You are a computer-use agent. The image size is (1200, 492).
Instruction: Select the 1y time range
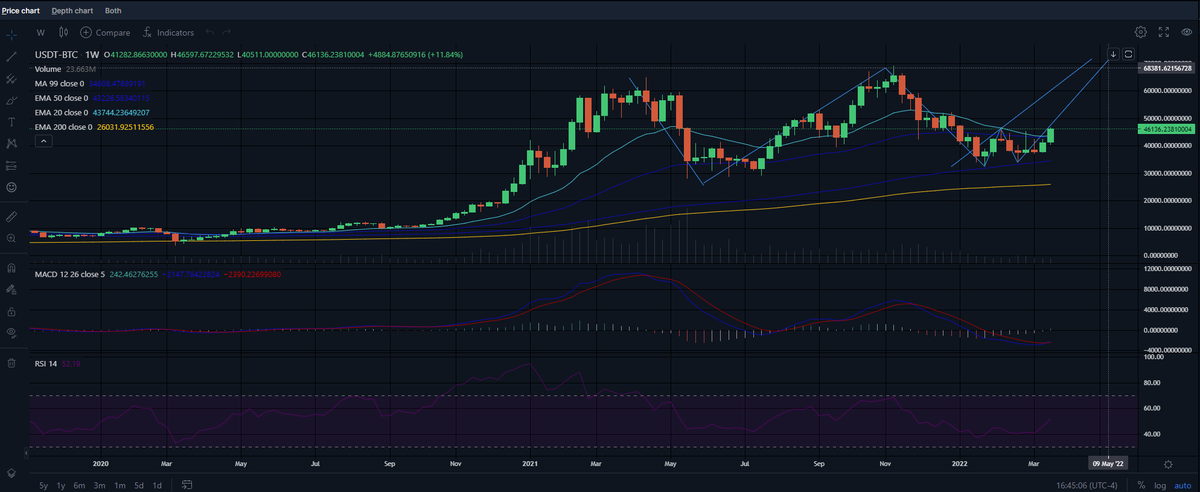(x=62, y=484)
